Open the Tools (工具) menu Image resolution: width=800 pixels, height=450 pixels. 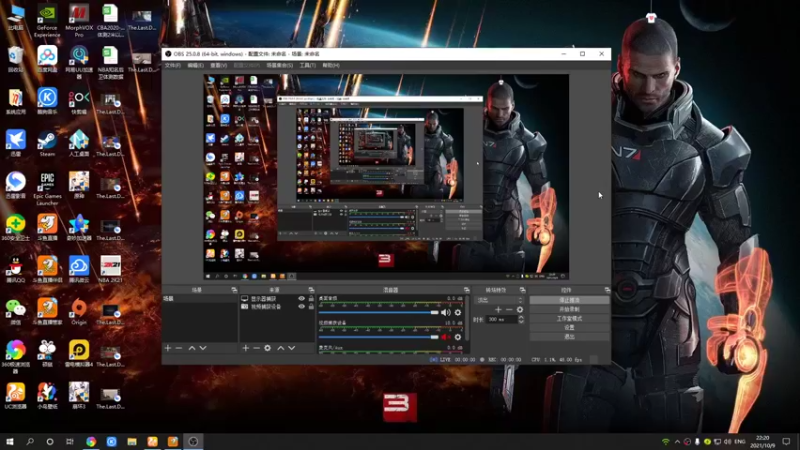(308, 65)
